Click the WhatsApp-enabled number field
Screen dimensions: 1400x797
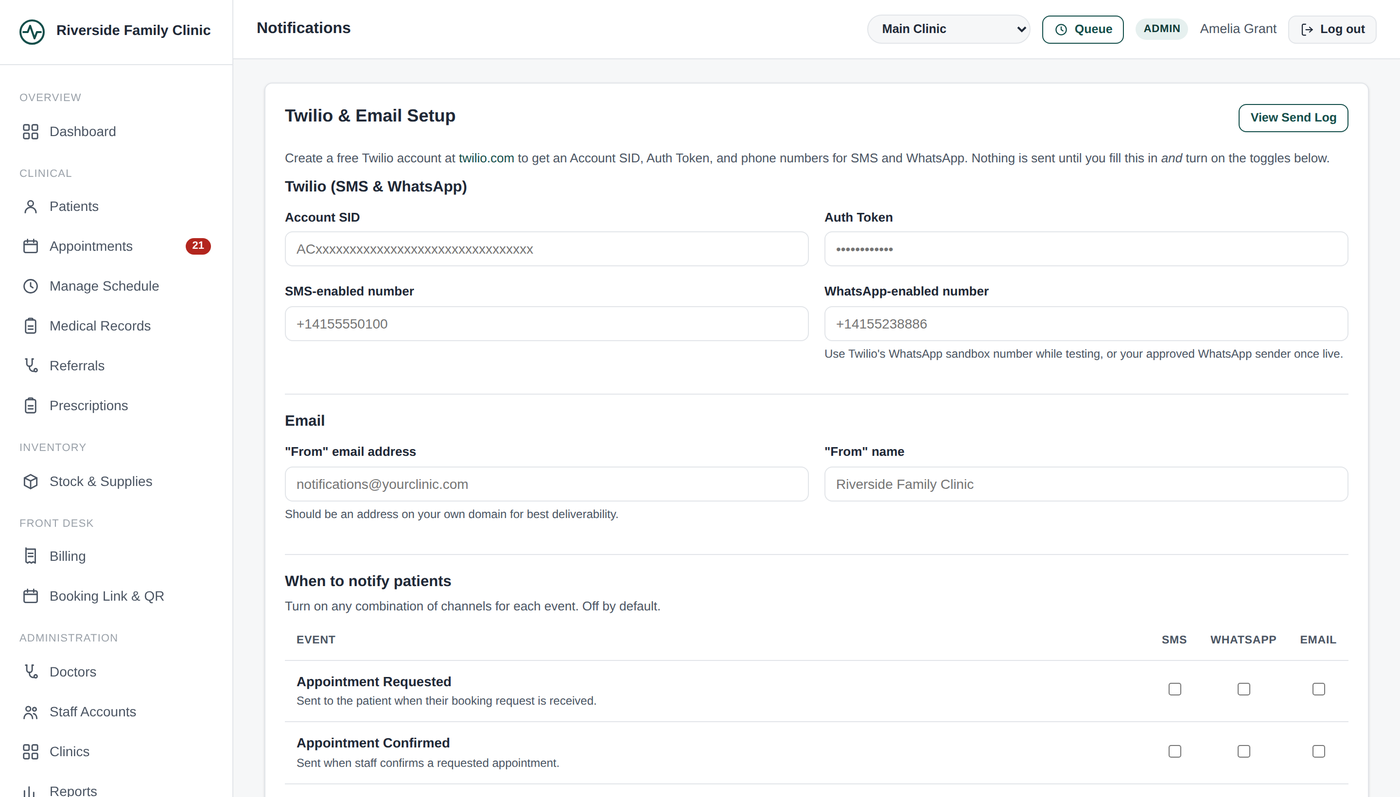[1086, 324]
